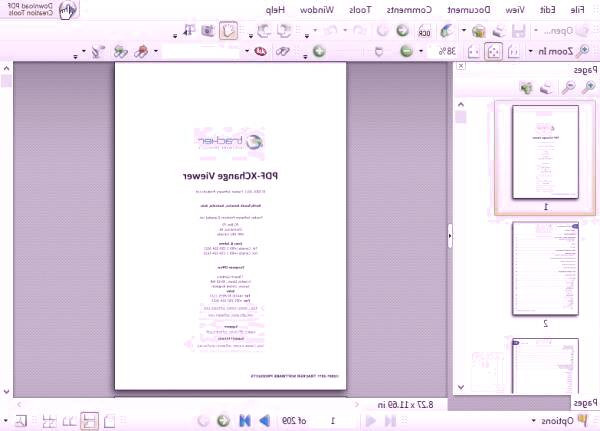Activate the Hand tool
600x431 pixels.
[x=228, y=31]
